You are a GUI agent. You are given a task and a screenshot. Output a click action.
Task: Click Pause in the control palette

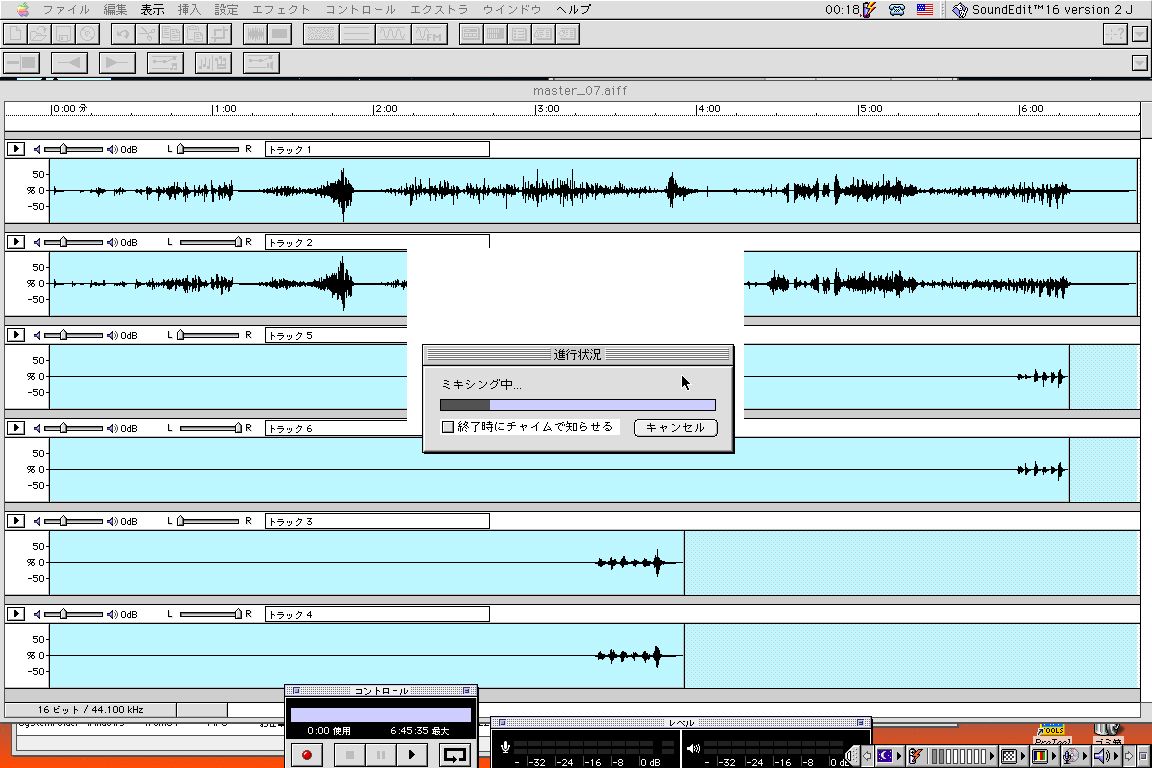coord(381,755)
